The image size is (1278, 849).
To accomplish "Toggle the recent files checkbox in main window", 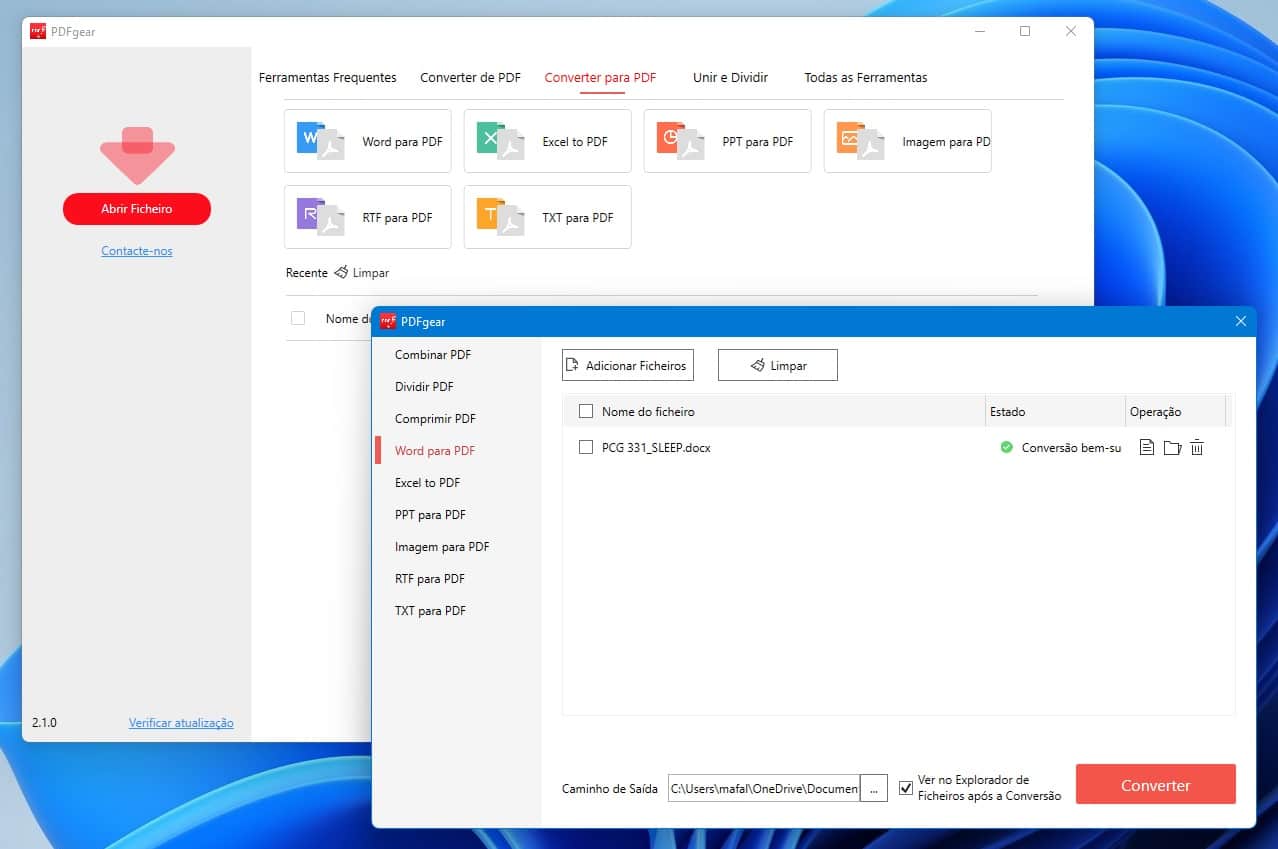I will [x=297, y=318].
